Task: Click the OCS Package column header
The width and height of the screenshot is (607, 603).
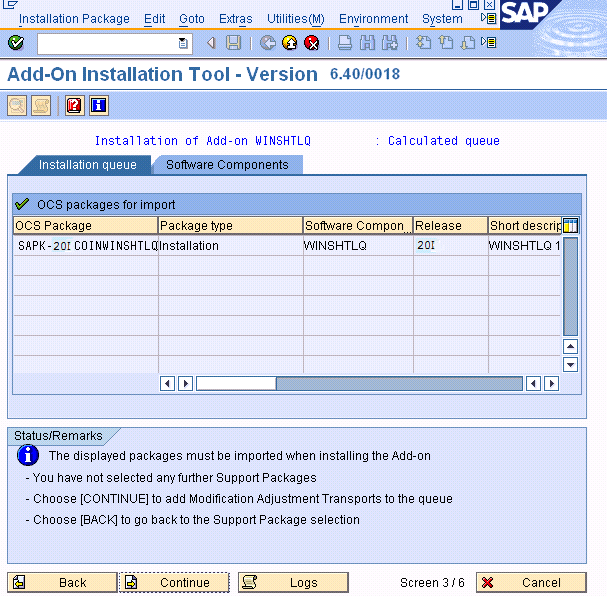Action: (86, 225)
